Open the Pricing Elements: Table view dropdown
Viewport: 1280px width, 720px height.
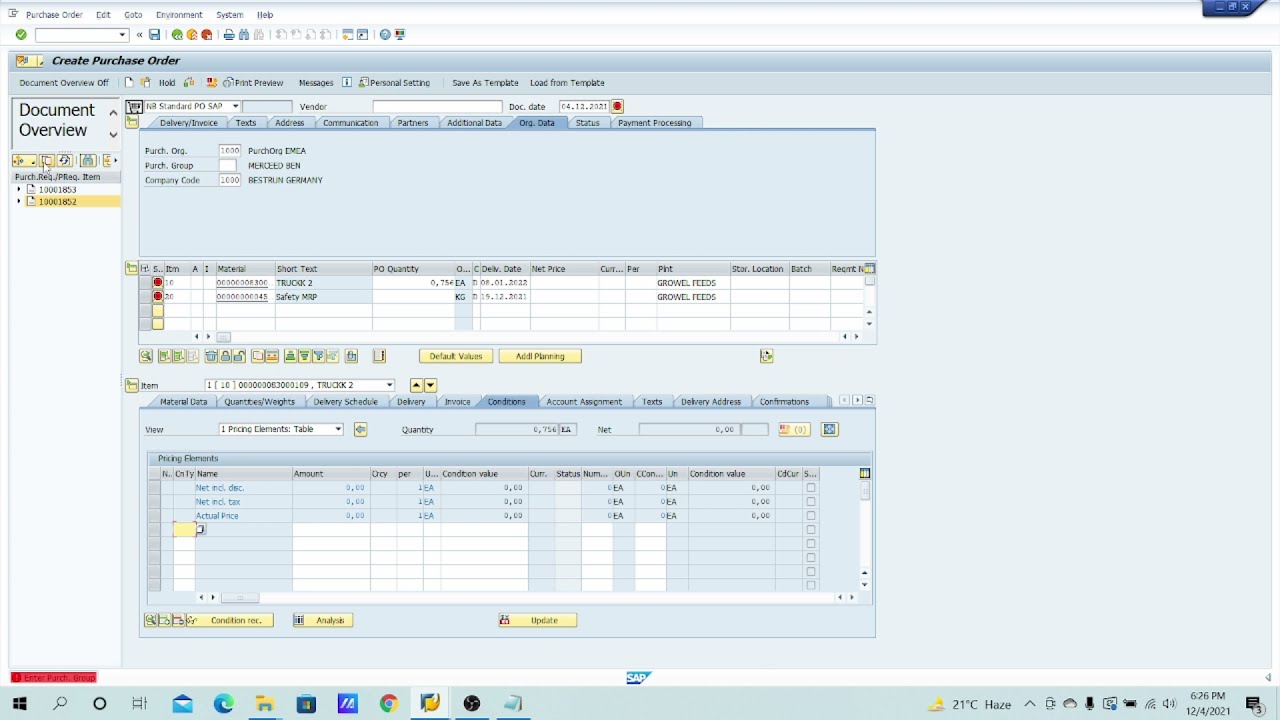(x=338, y=429)
